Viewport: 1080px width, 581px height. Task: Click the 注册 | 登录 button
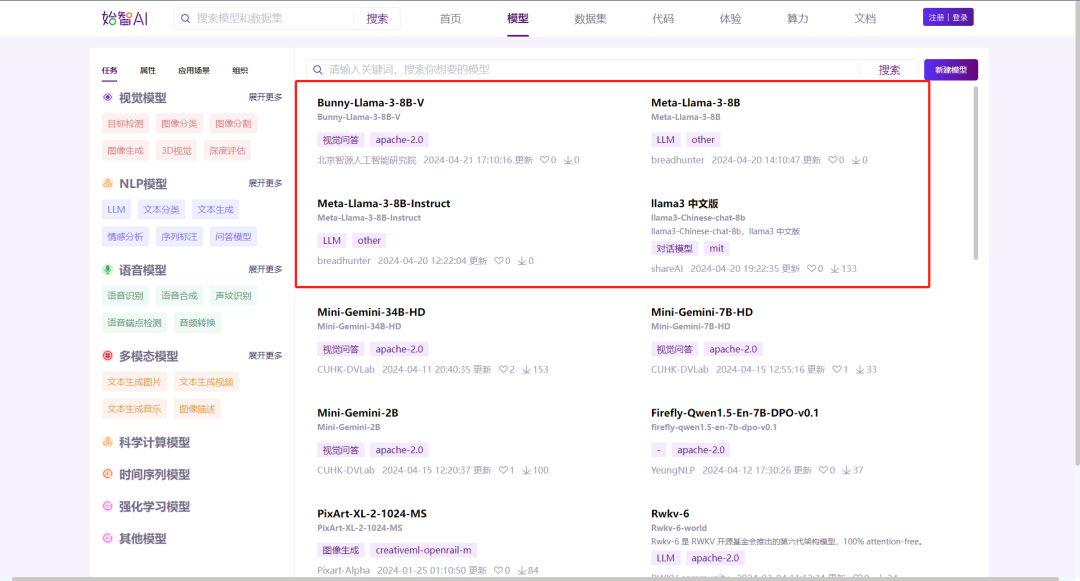pos(948,17)
